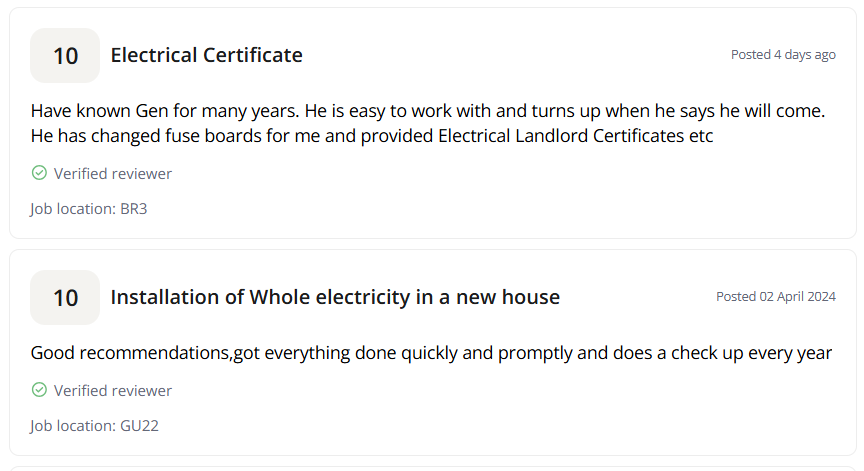
Task: Click Job location BR3 text
Action: point(89,209)
